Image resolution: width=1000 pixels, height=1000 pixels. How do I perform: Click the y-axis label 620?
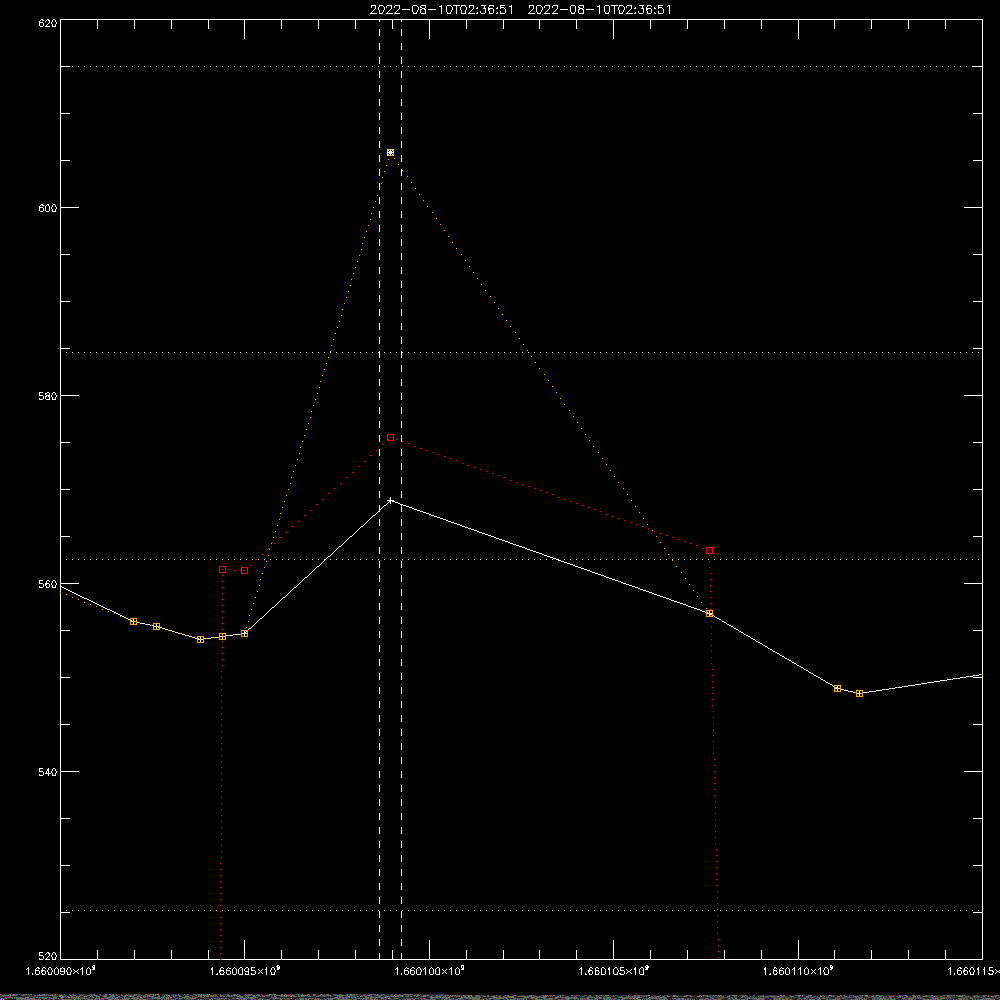48,24
